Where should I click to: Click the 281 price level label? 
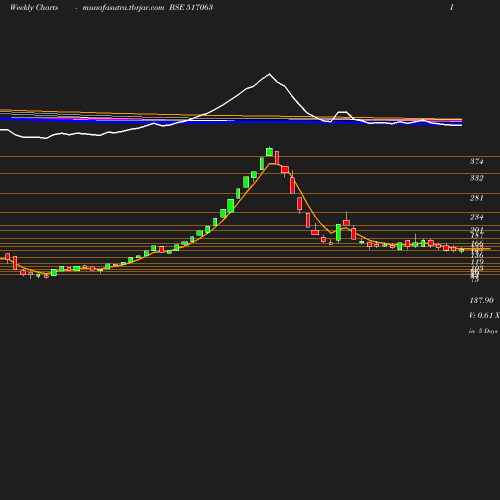[477, 198]
